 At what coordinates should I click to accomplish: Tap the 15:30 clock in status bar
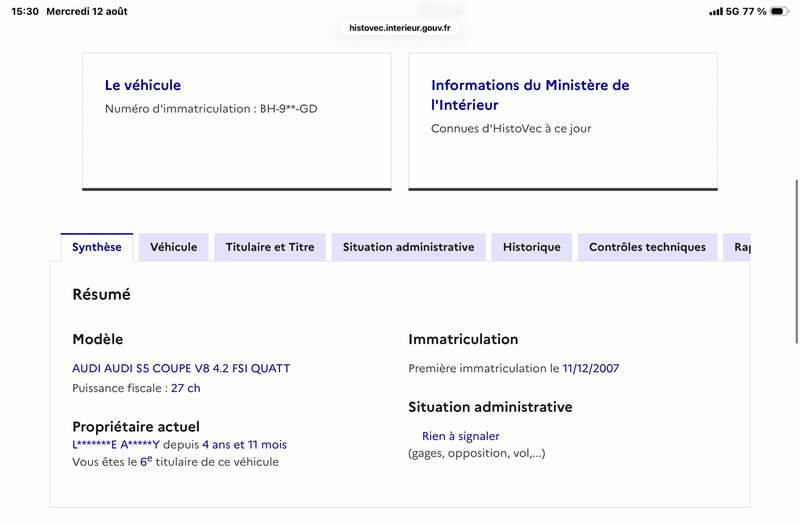click(x=25, y=11)
